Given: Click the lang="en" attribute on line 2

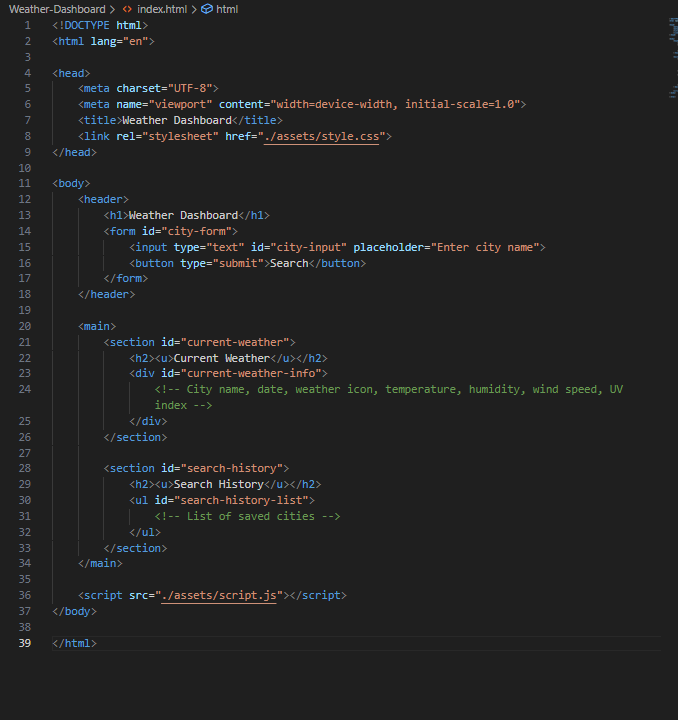Looking at the screenshot, I should click(x=119, y=41).
